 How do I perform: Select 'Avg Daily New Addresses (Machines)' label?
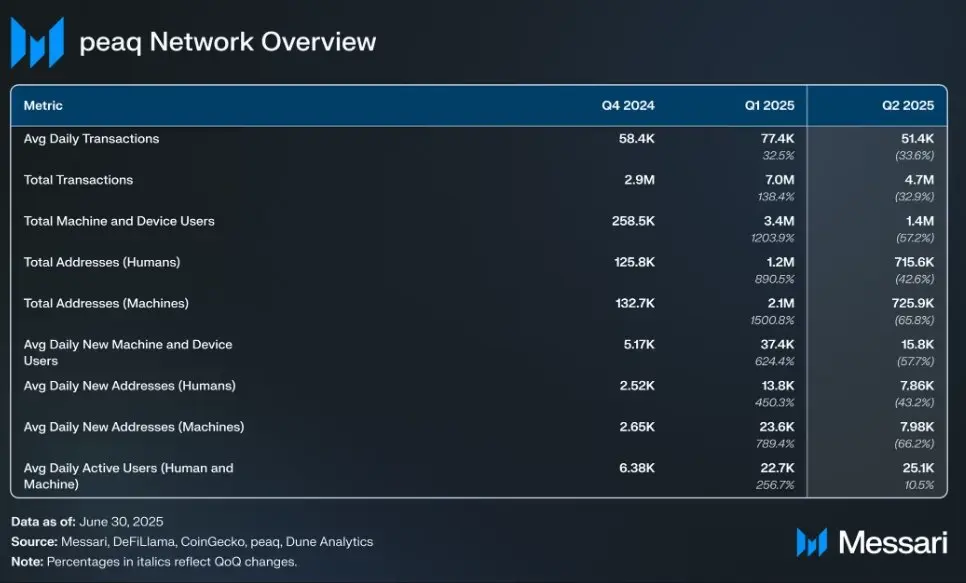pyautogui.click(x=134, y=427)
